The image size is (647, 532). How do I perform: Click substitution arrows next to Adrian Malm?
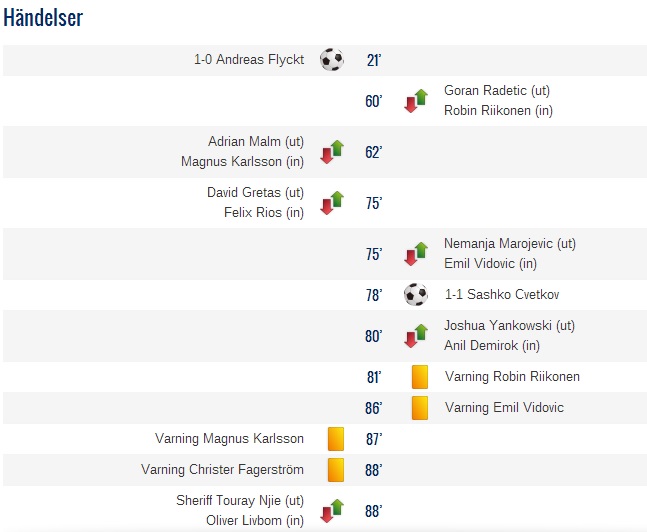pyautogui.click(x=332, y=152)
